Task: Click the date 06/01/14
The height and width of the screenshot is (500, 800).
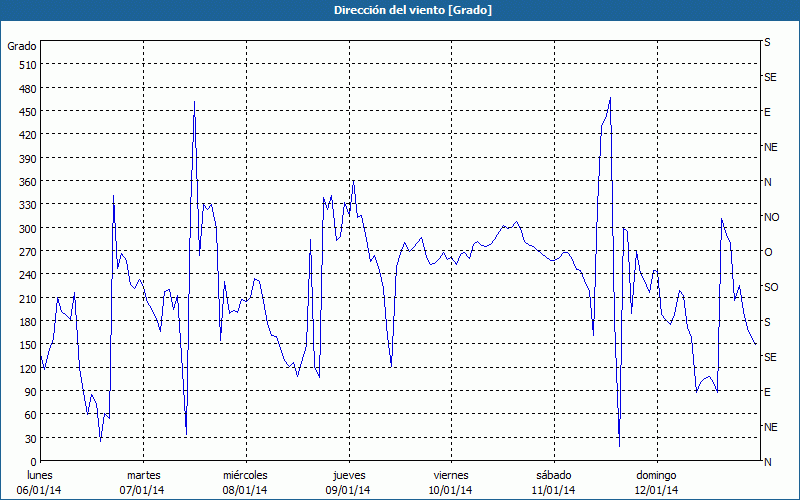Action: coord(39,490)
